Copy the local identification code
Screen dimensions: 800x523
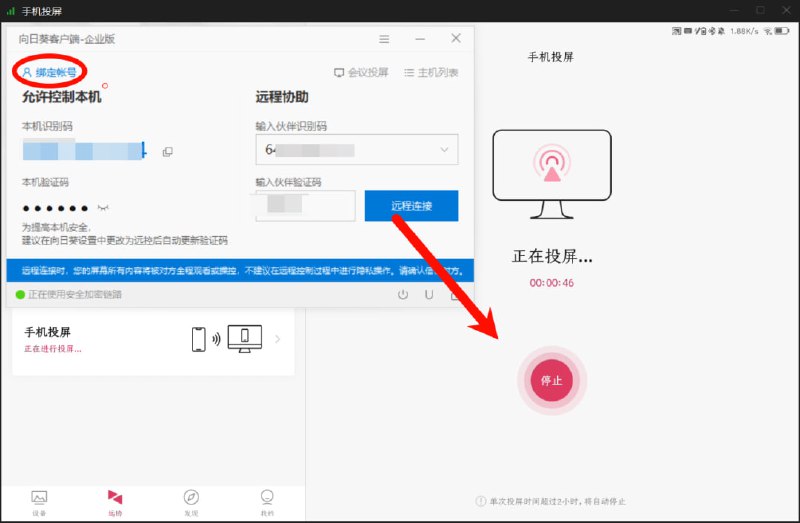(x=167, y=152)
